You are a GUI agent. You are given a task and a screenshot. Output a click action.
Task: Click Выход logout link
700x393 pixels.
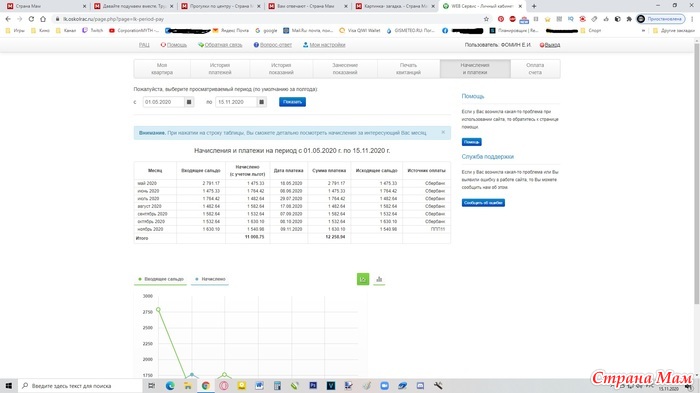pos(550,45)
